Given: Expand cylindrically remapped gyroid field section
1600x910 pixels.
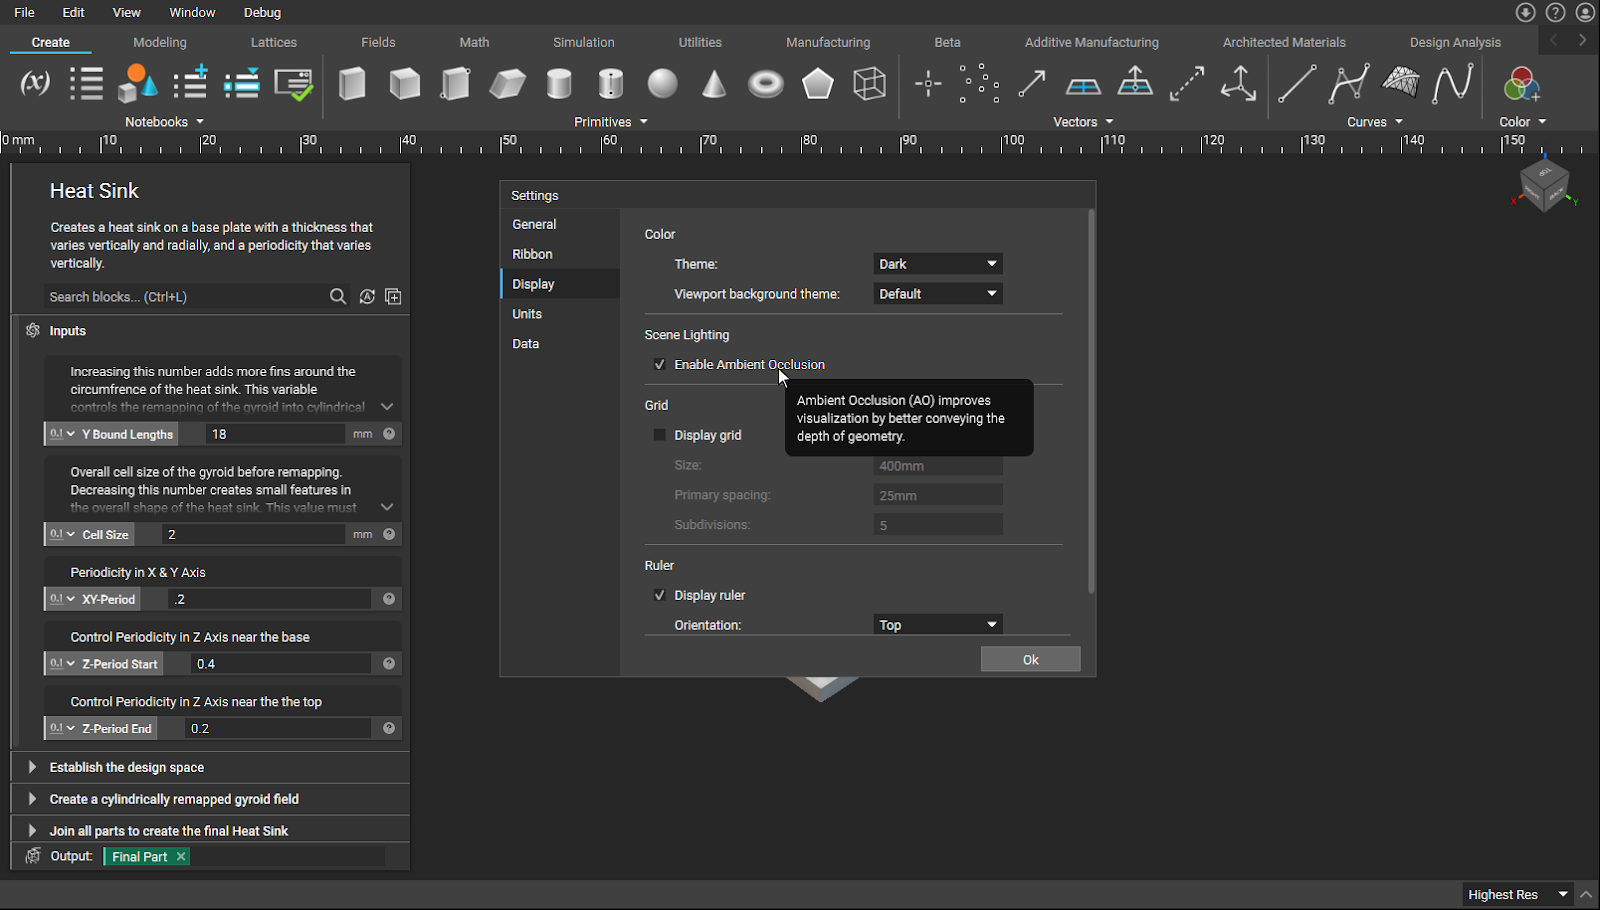Looking at the screenshot, I should pos(32,799).
